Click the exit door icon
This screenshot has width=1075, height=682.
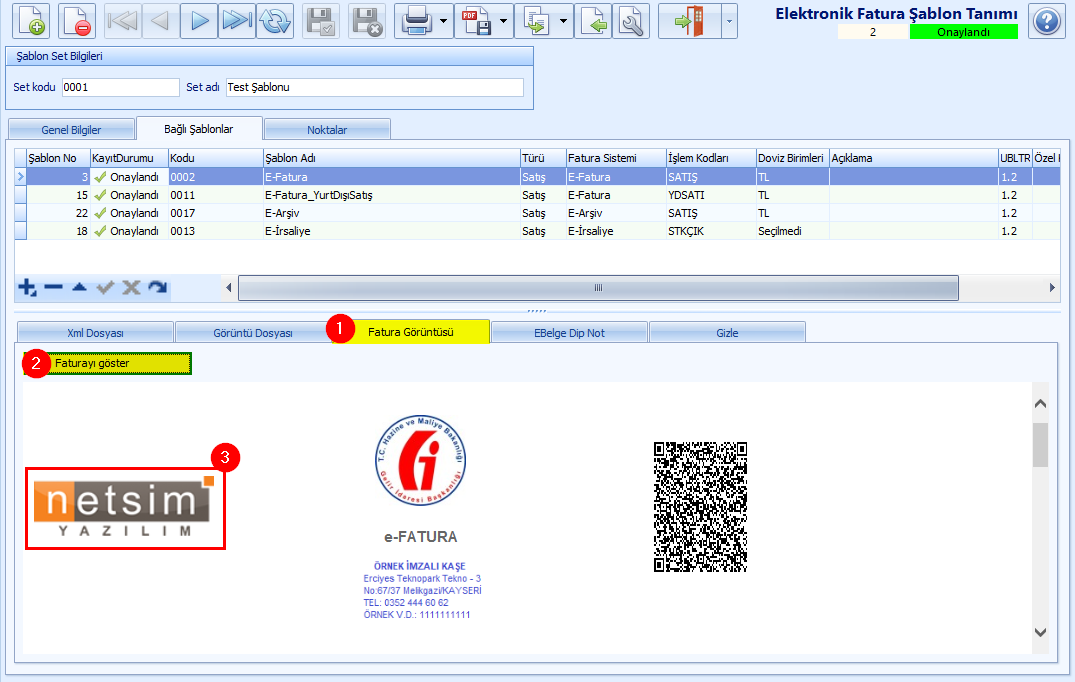coord(689,21)
